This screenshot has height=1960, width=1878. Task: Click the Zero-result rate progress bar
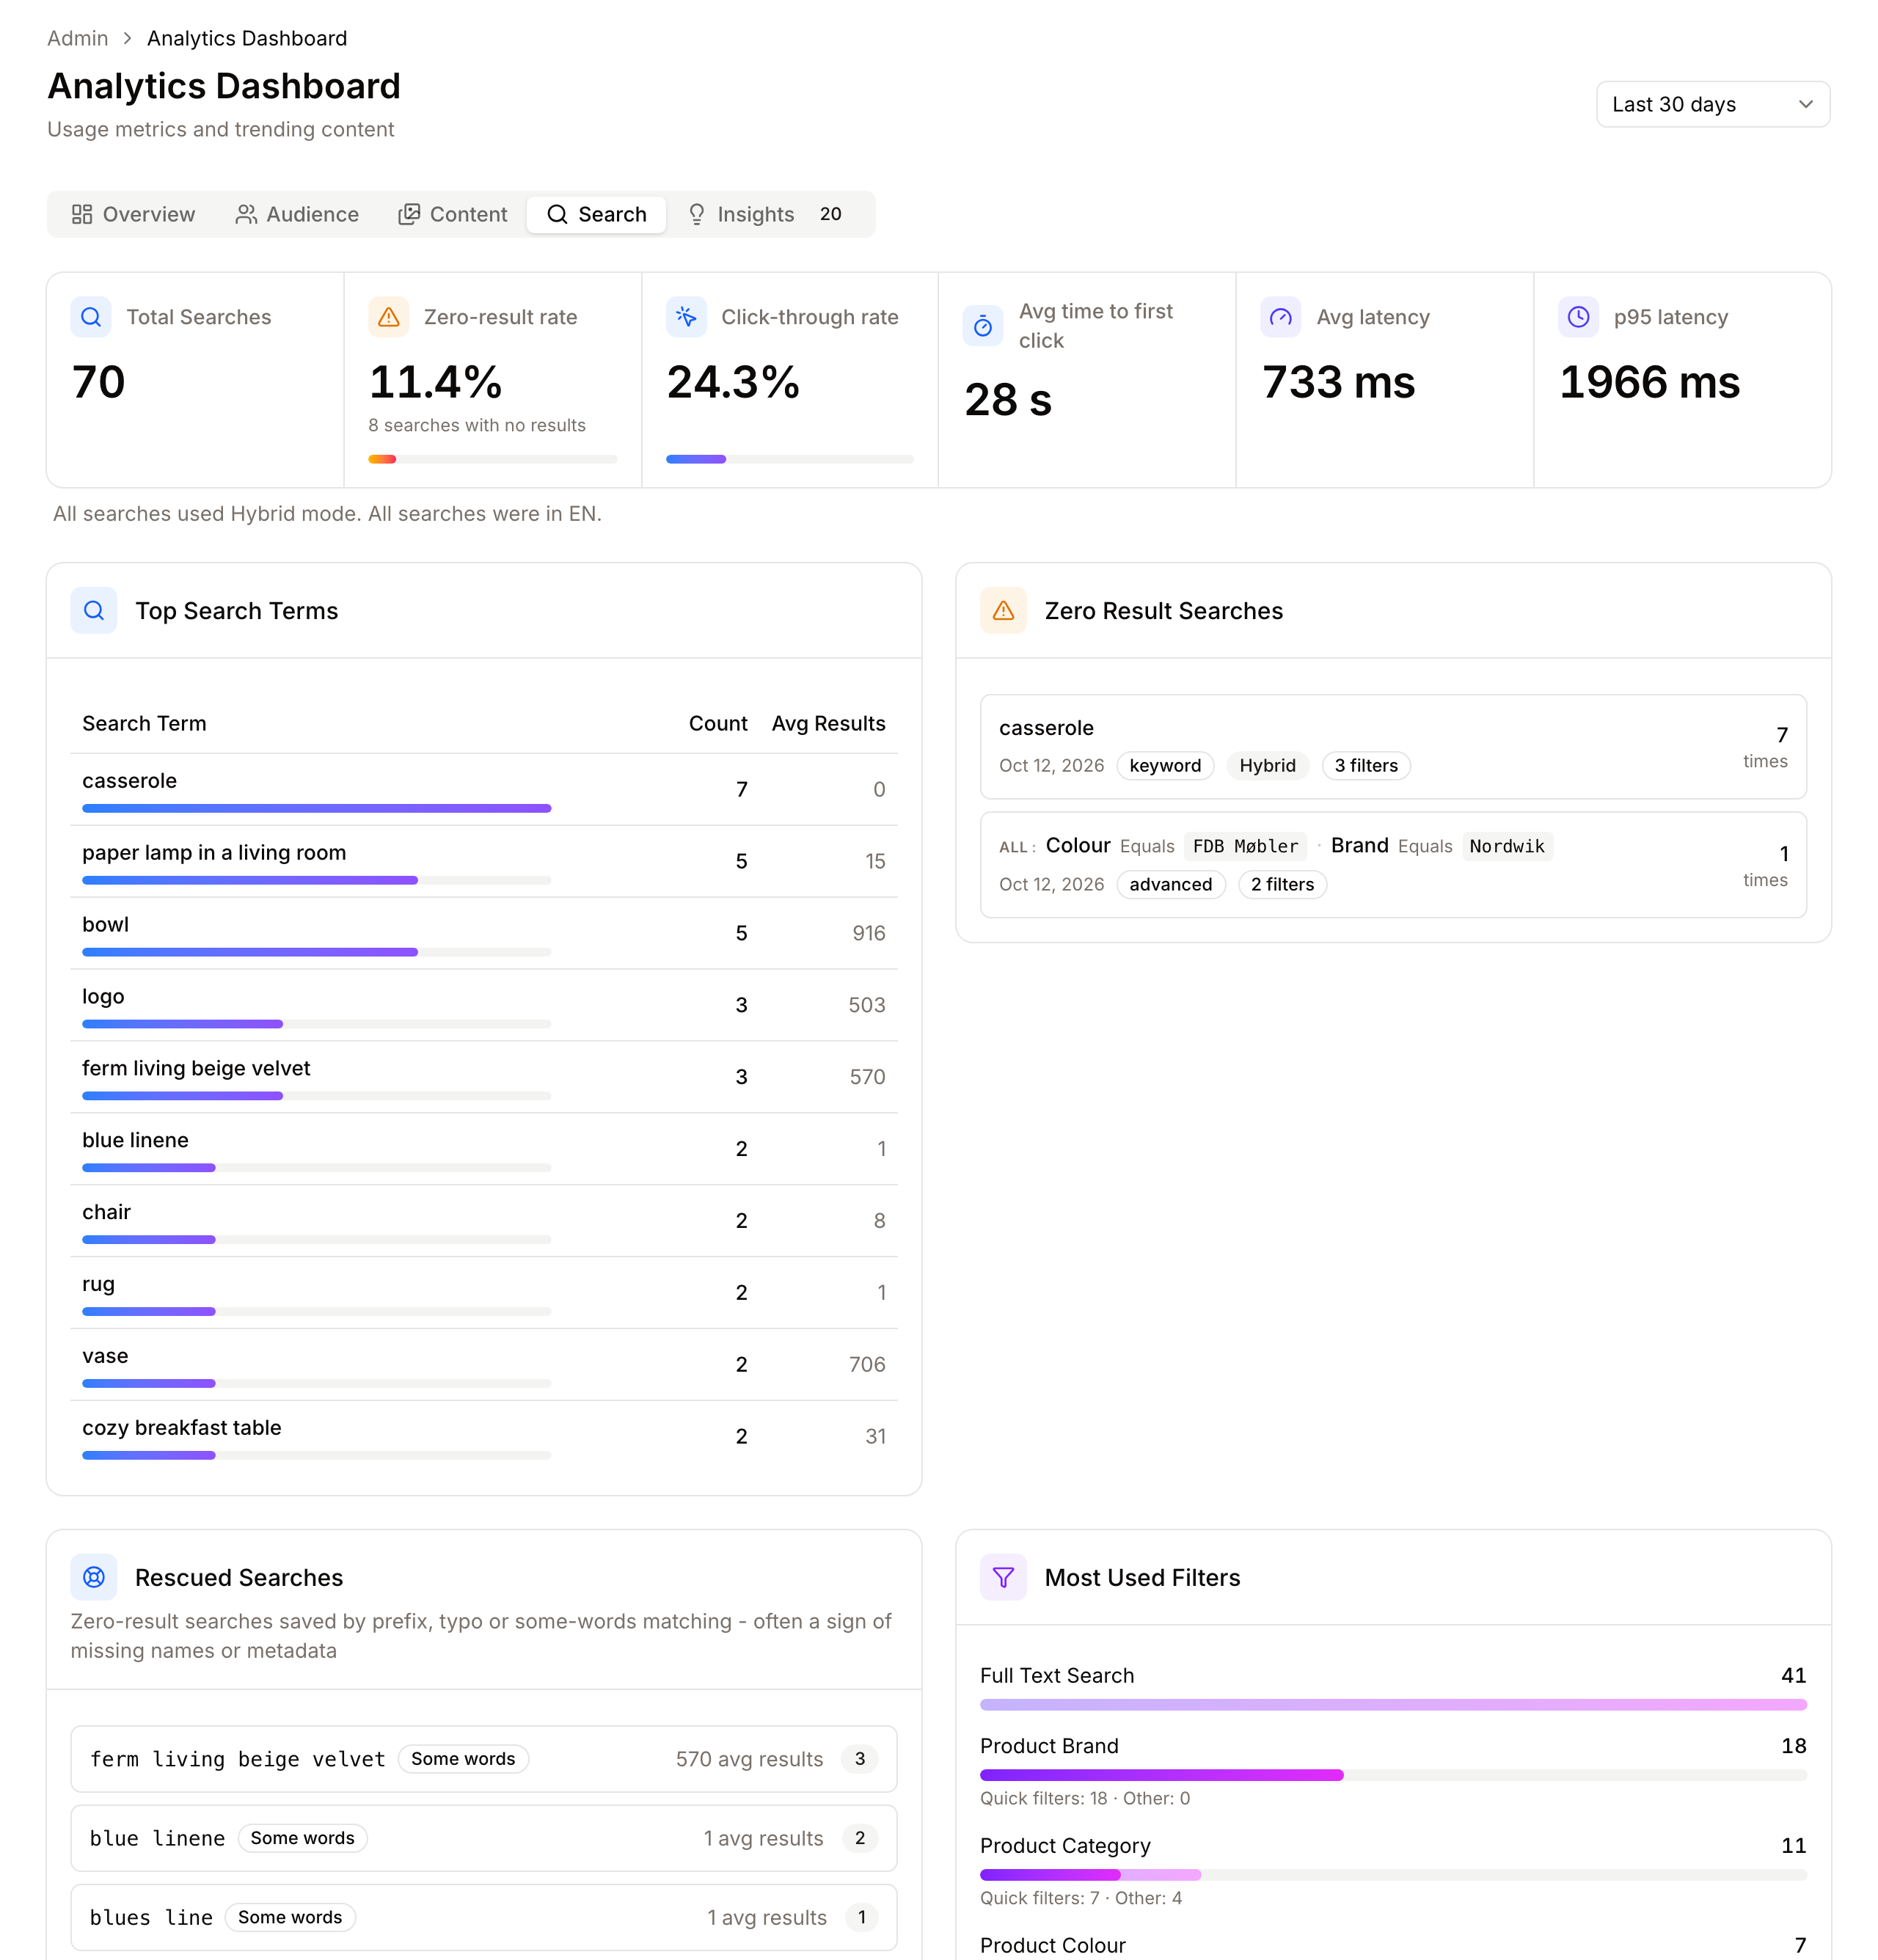pos(493,459)
